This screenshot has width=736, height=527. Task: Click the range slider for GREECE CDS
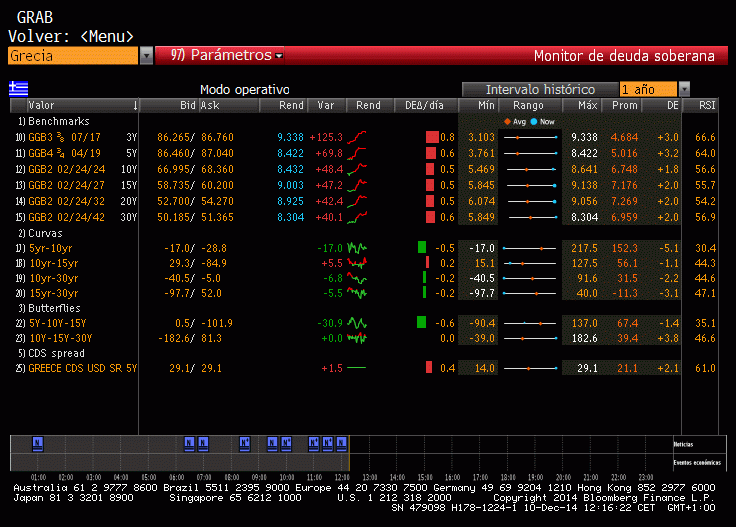point(530,368)
